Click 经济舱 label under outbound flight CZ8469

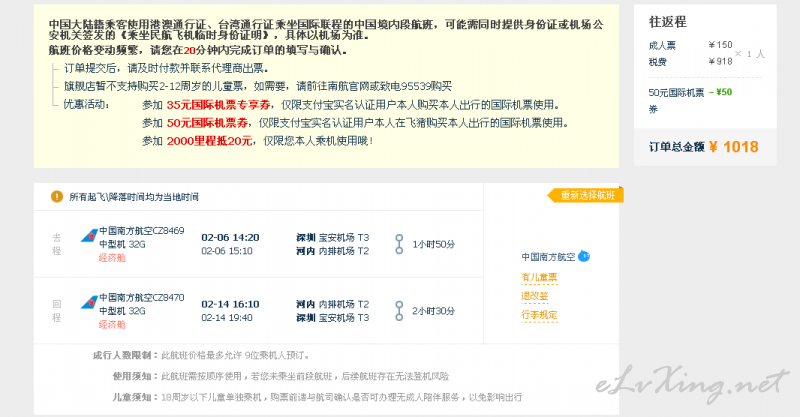[112, 258]
